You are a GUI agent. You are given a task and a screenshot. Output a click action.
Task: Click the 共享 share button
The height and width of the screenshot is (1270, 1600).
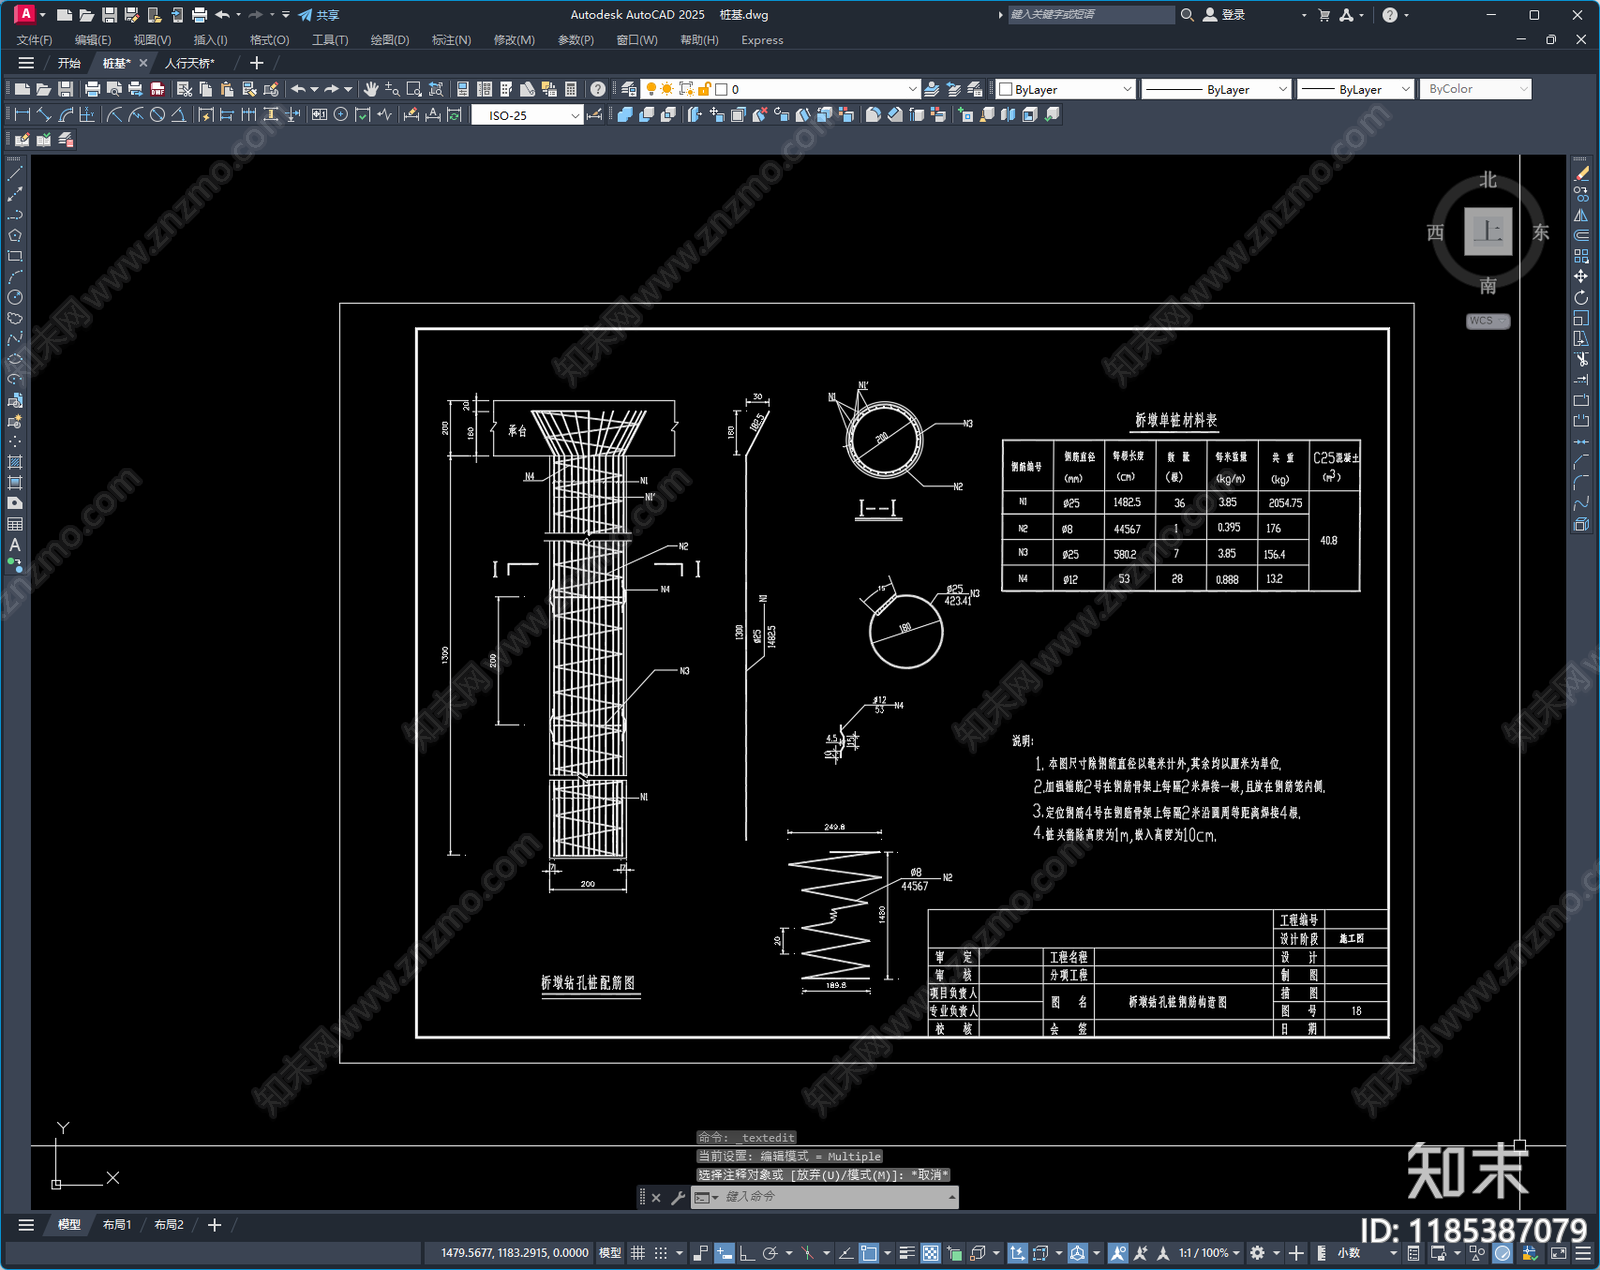tap(319, 15)
